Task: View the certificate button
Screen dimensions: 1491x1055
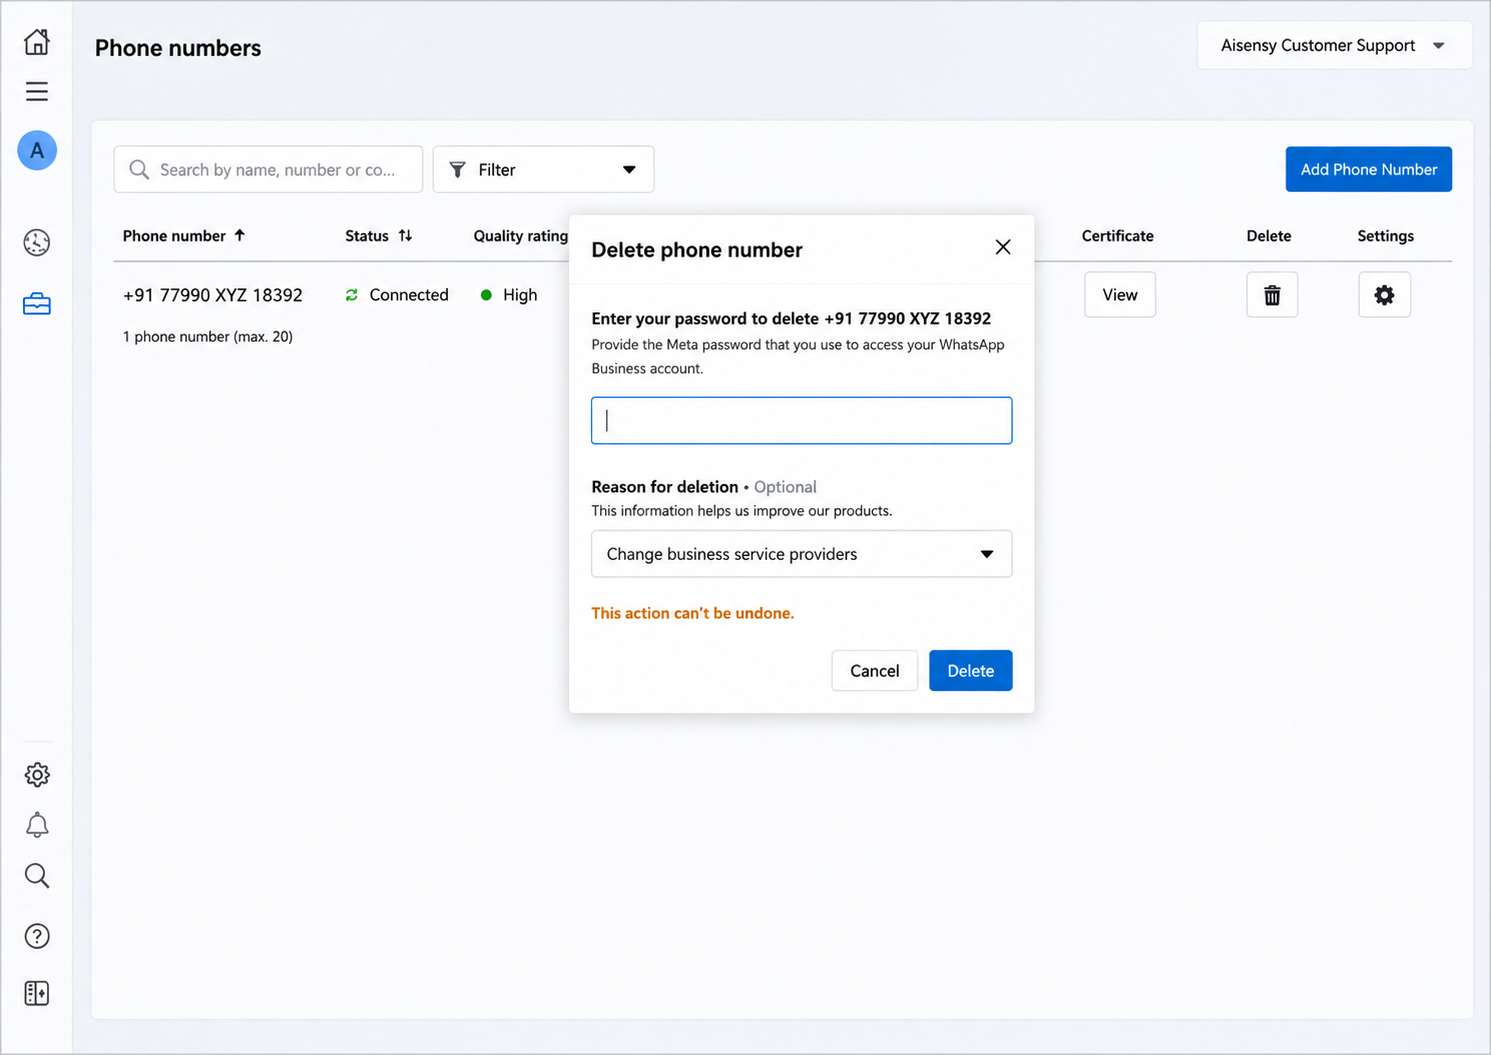Action: pos(1120,295)
